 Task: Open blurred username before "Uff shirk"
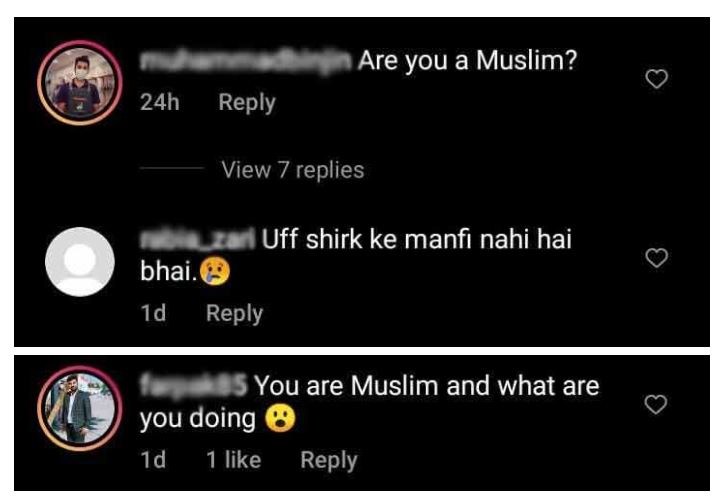(x=197, y=239)
